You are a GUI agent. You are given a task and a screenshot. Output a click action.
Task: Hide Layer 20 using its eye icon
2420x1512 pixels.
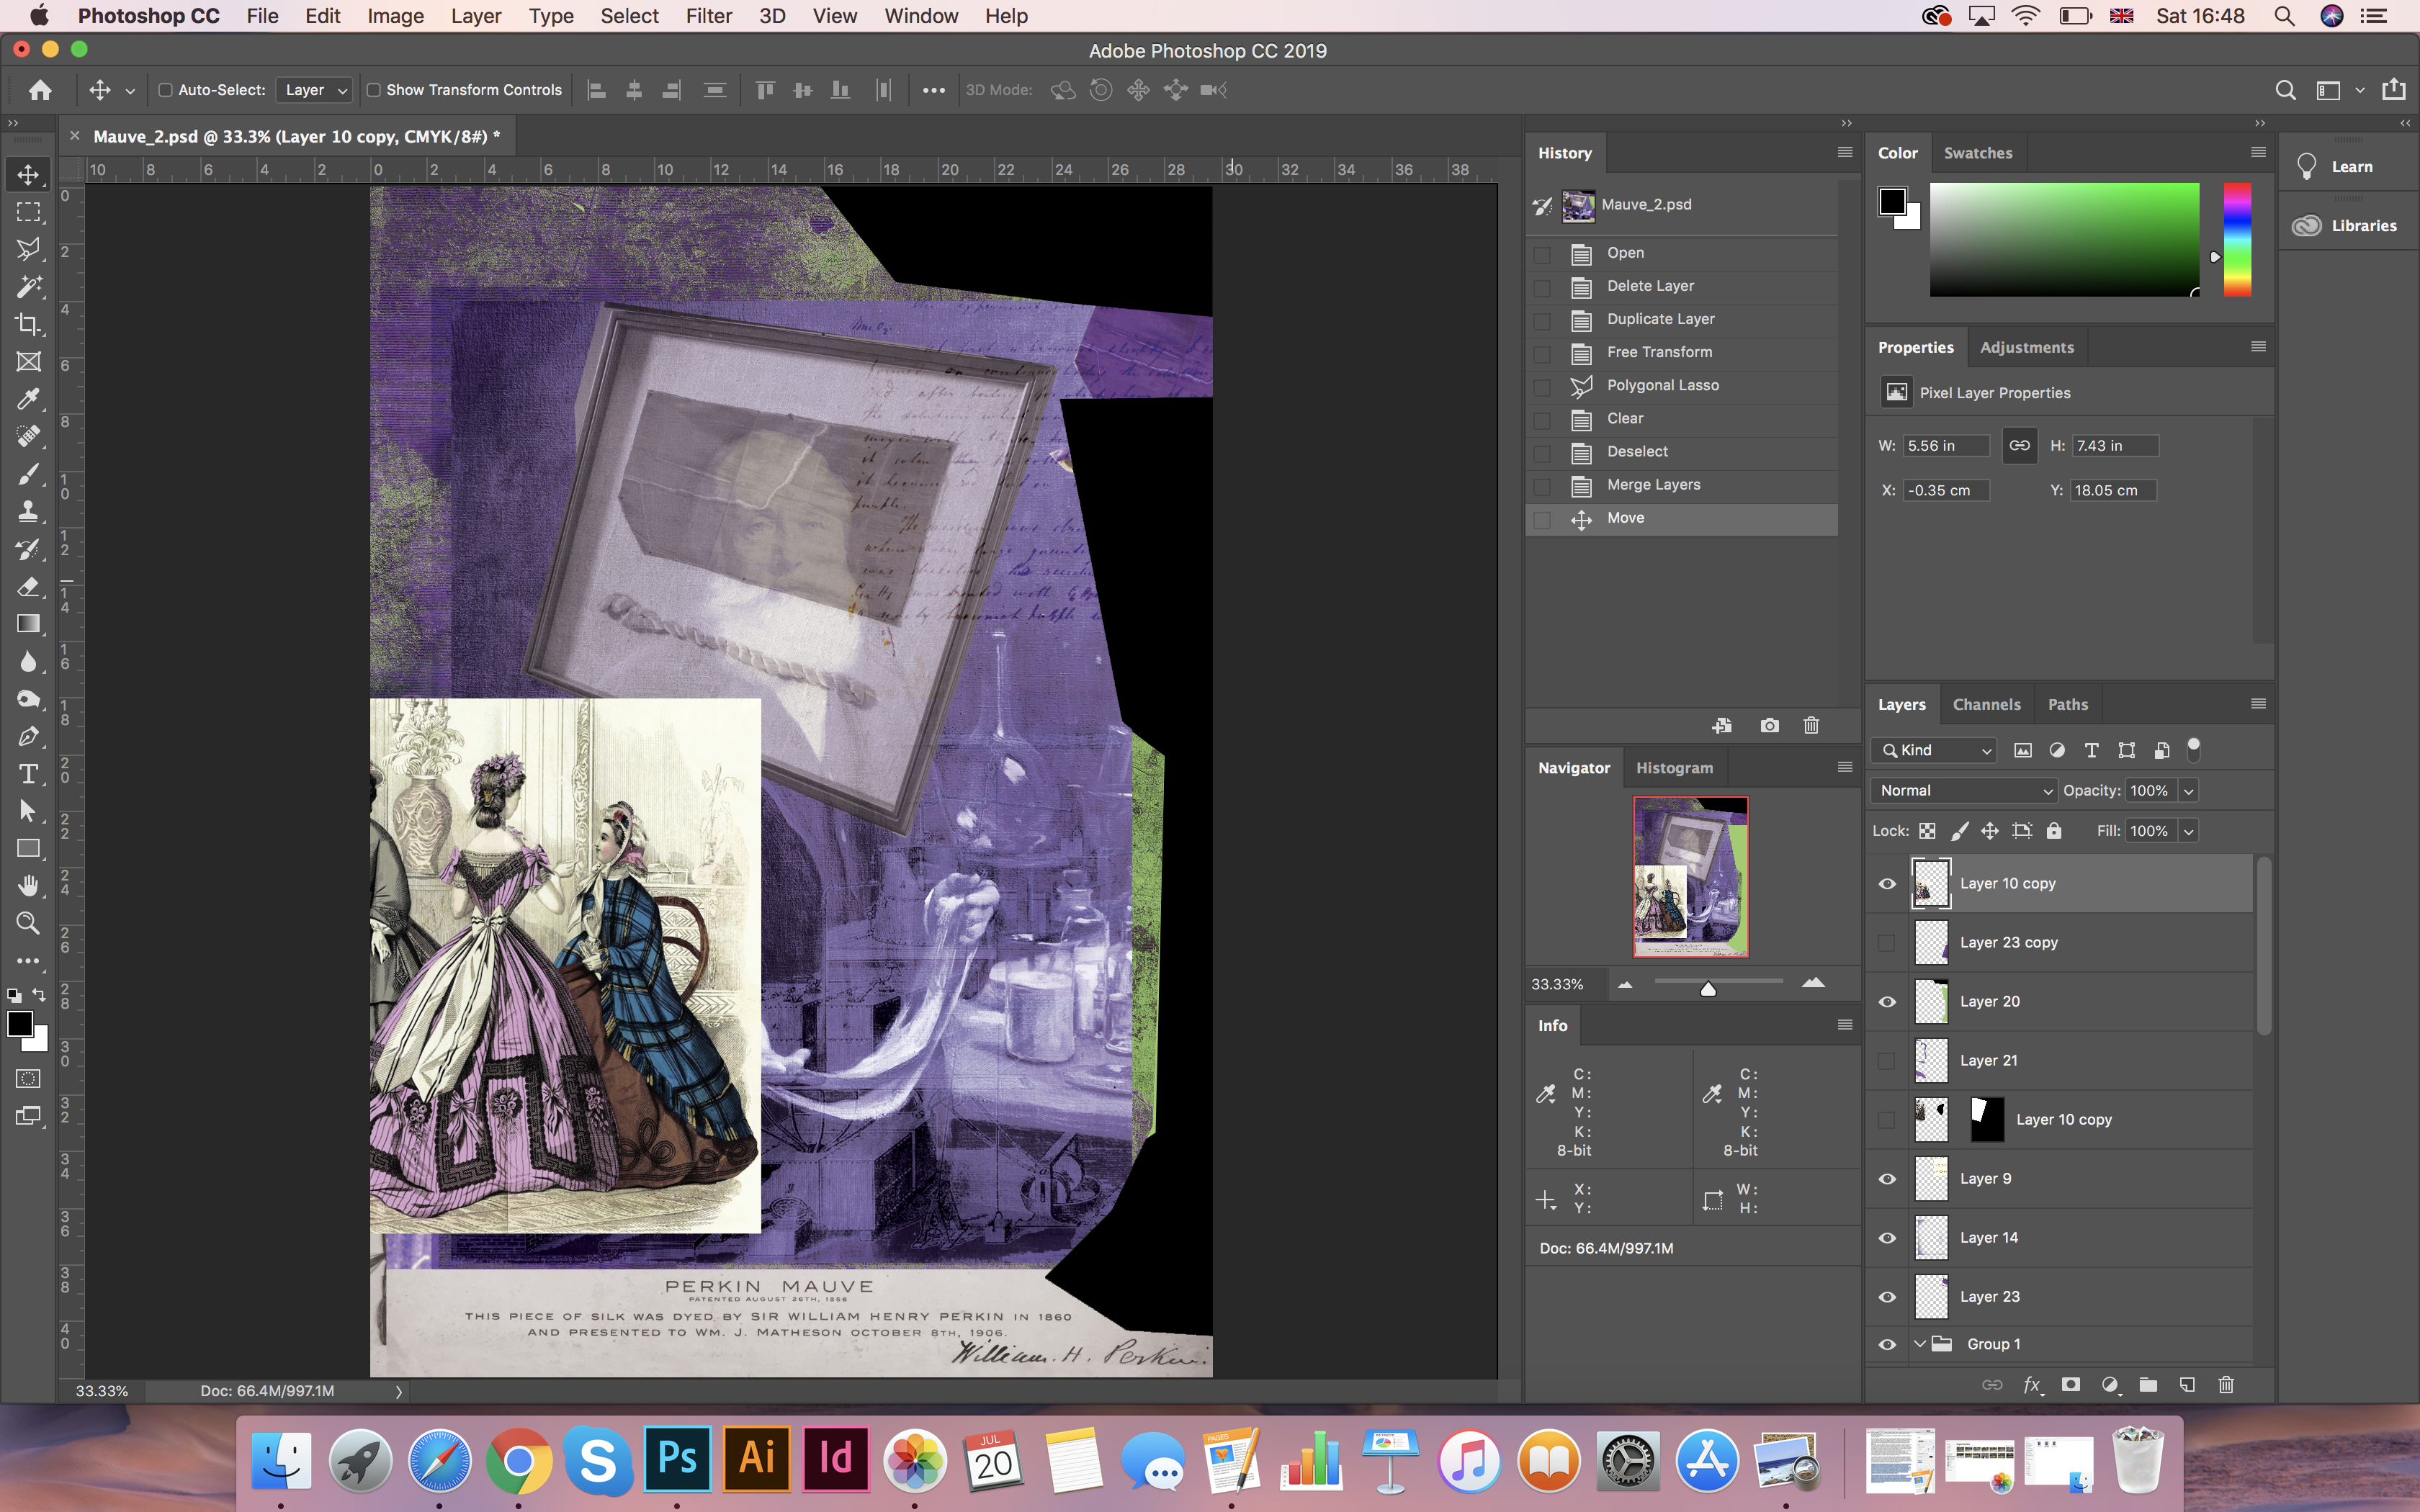tap(1886, 1002)
